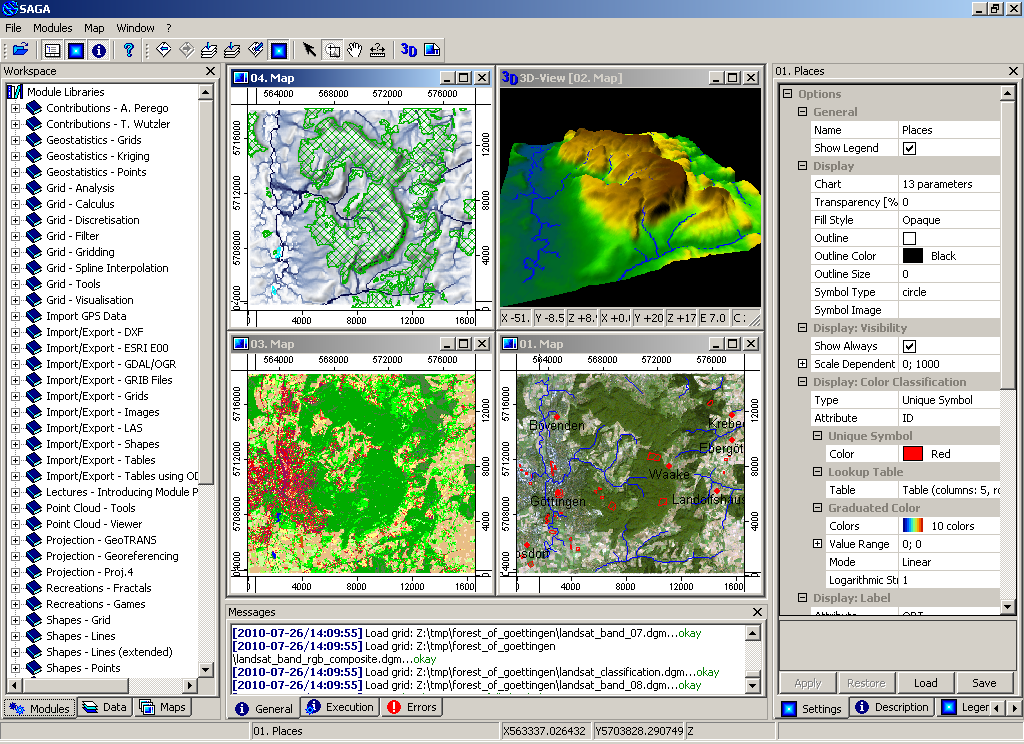The width and height of the screenshot is (1024, 744).
Task: Select the Zoom magnifier tool
Action: click(332, 50)
